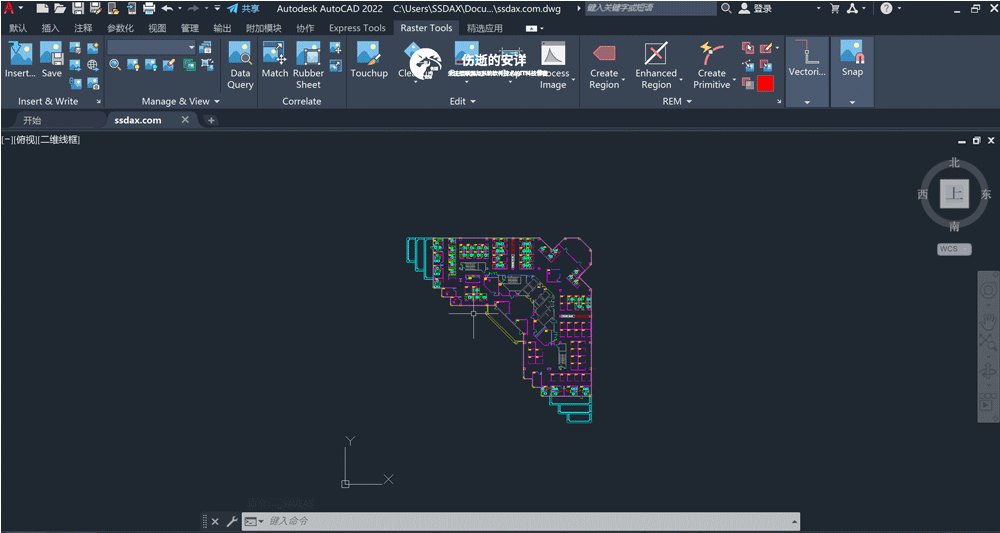Click the [俯视] view control

click(x=26, y=140)
